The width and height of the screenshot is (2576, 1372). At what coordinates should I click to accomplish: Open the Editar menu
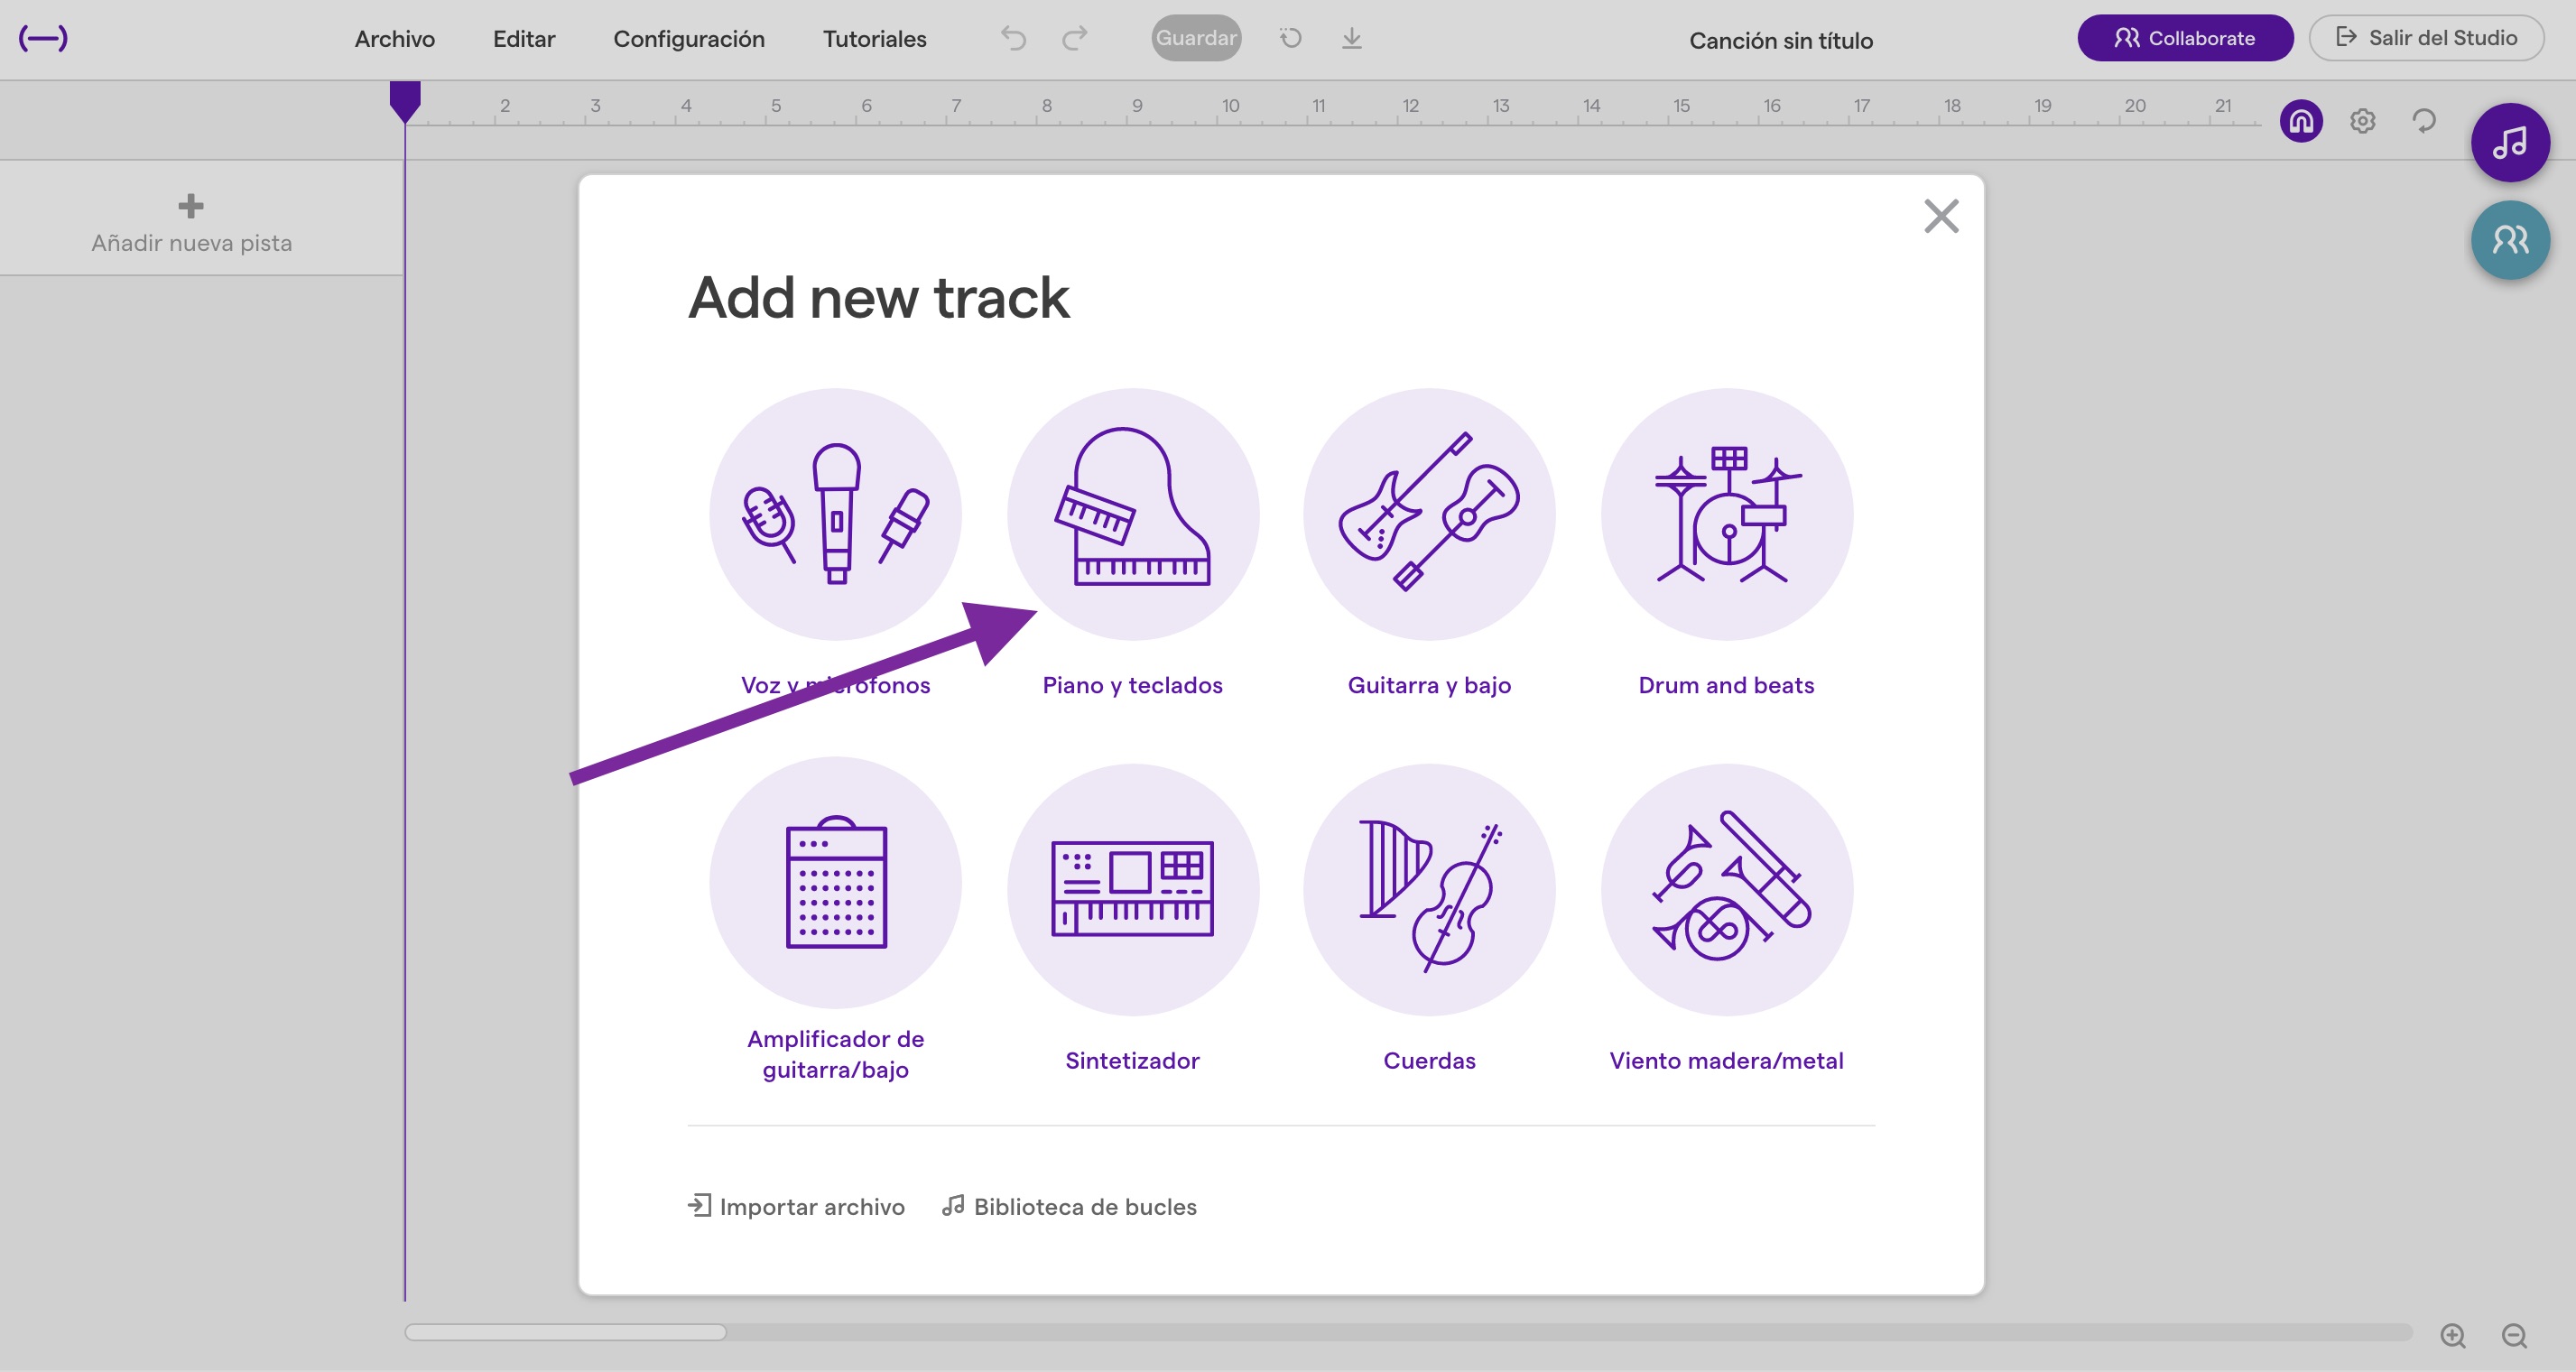coord(523,39)
